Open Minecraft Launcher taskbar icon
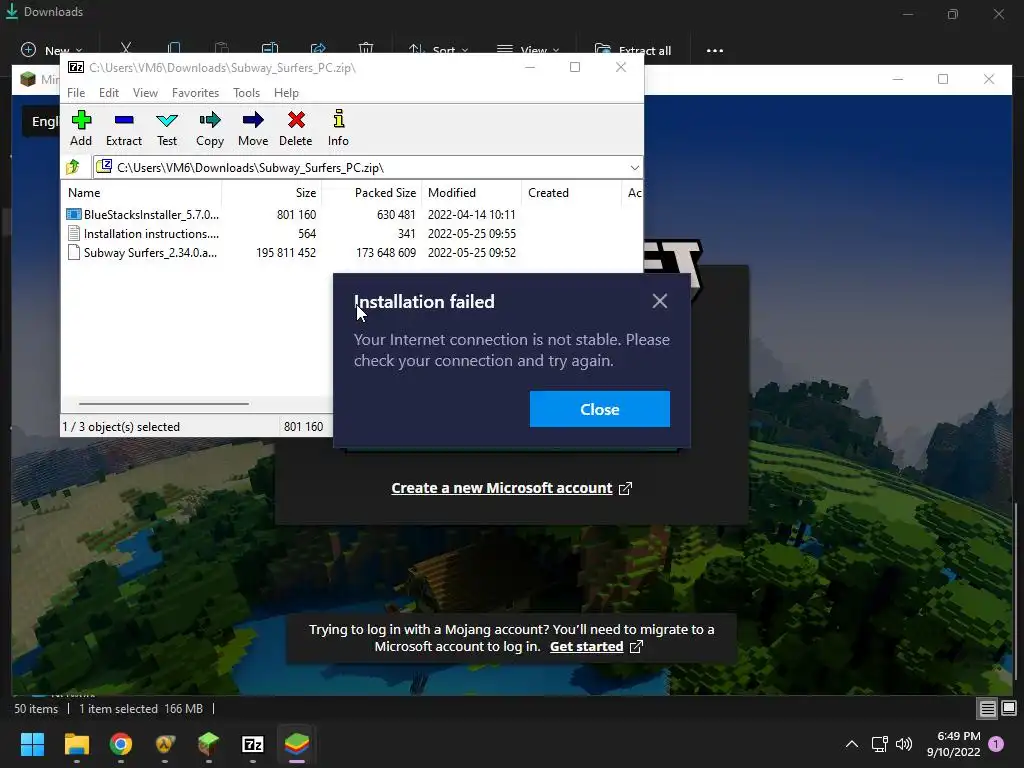This screenshot has height=768, width=1024. pos(208,744)
